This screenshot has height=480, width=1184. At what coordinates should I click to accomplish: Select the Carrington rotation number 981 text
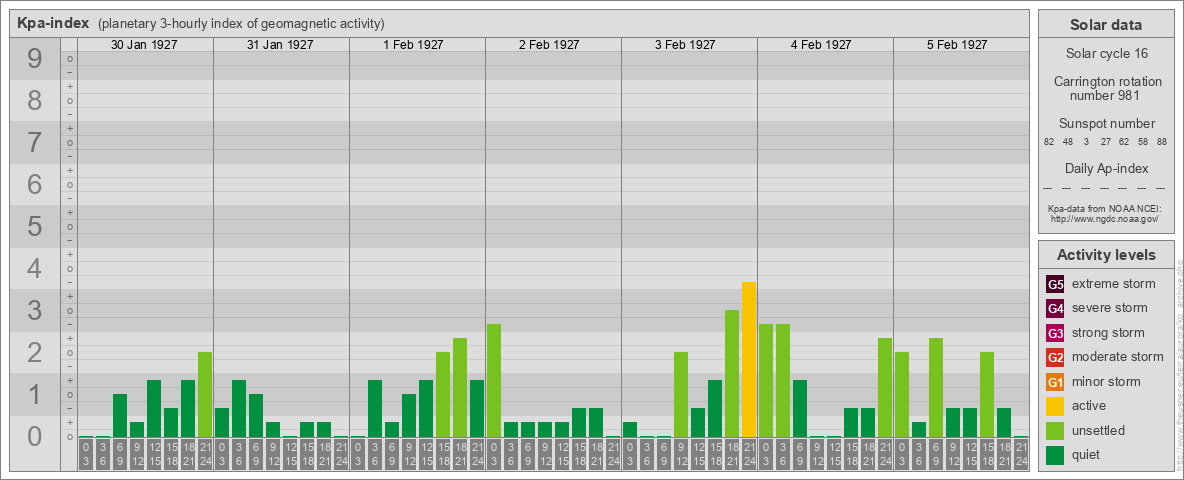coord(1106,88)
